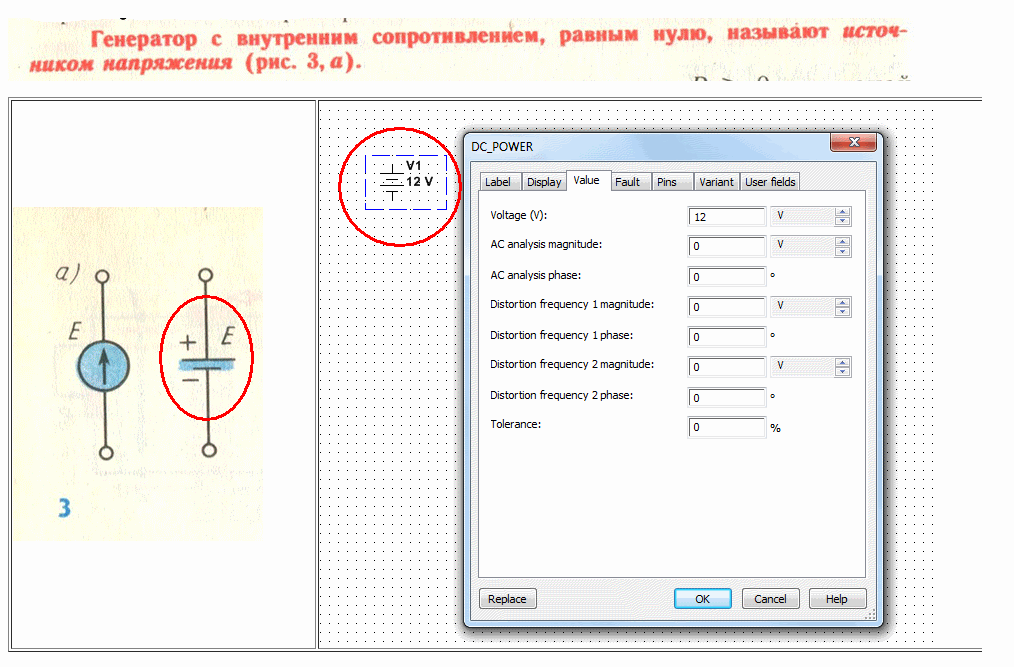The width and height of the screenshot is (1014, 667).
Task: Open the Voltage unit dropdown
Action: 801,216
